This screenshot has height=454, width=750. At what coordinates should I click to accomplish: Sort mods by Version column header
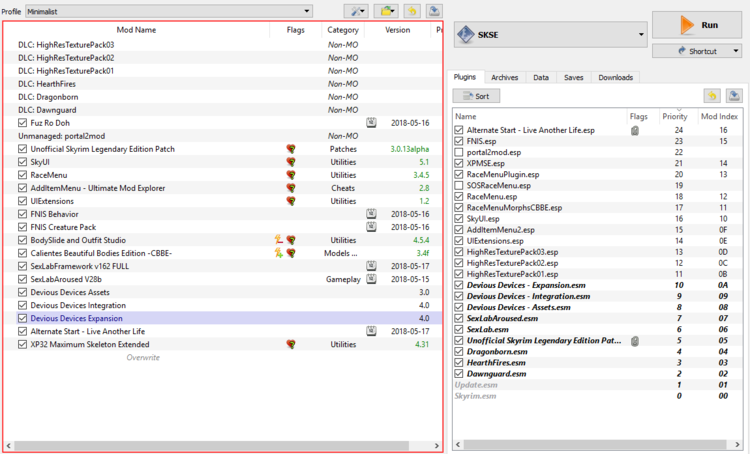click(397, 30)
